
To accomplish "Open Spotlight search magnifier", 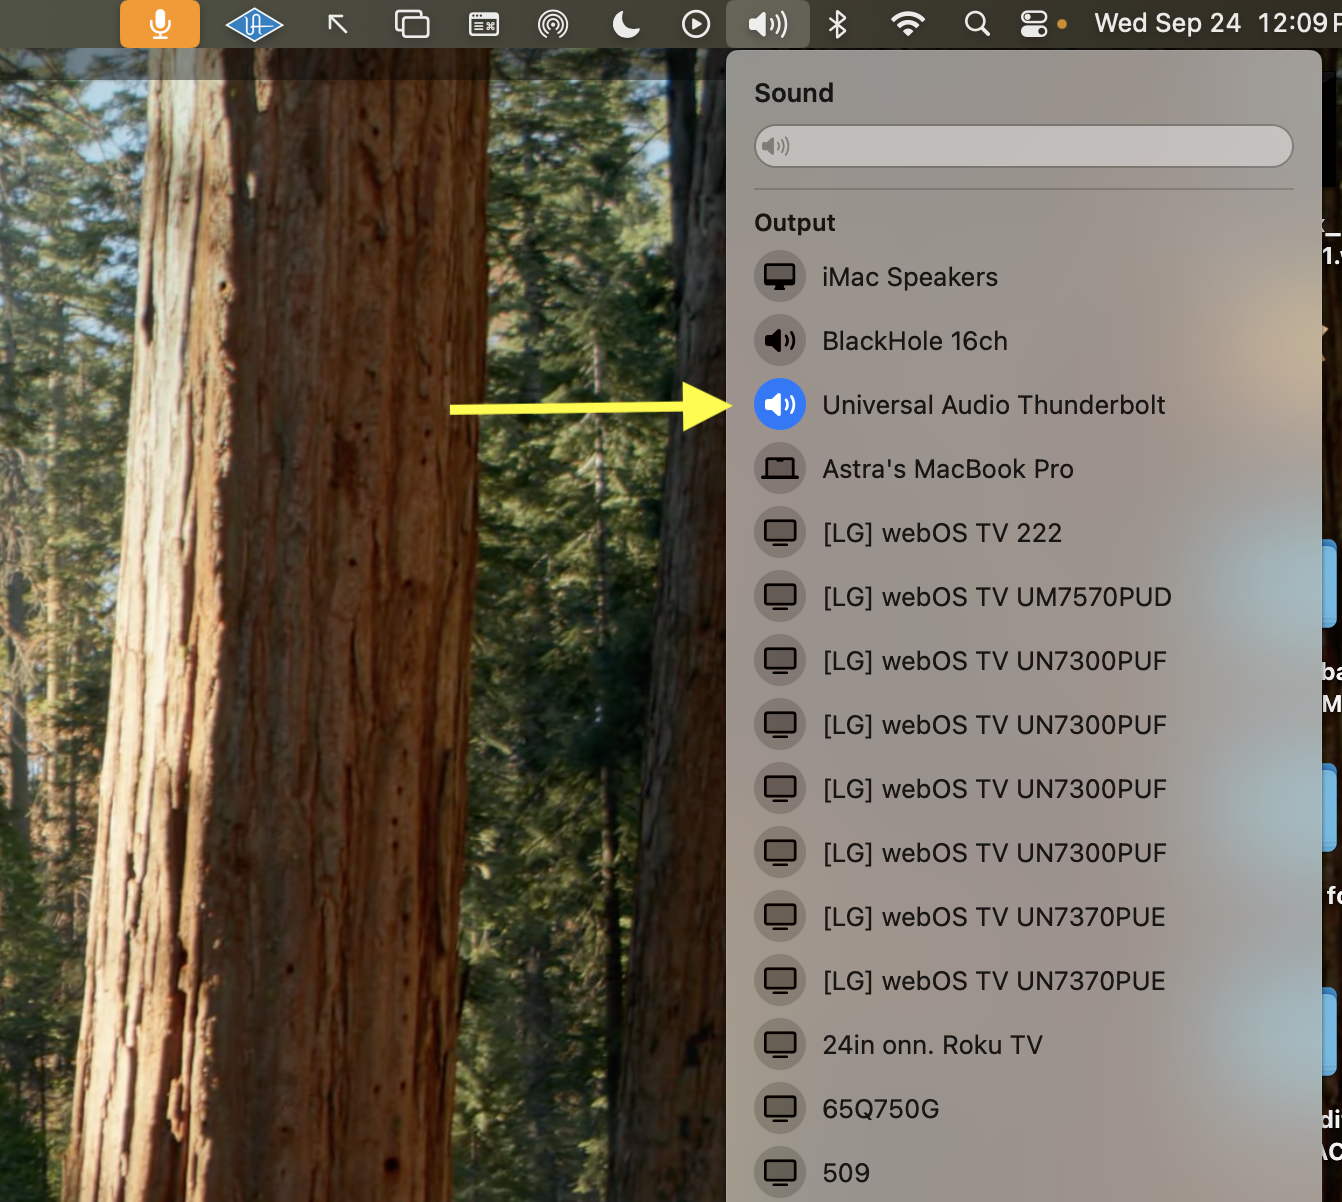I will click(x=977, y=24).
